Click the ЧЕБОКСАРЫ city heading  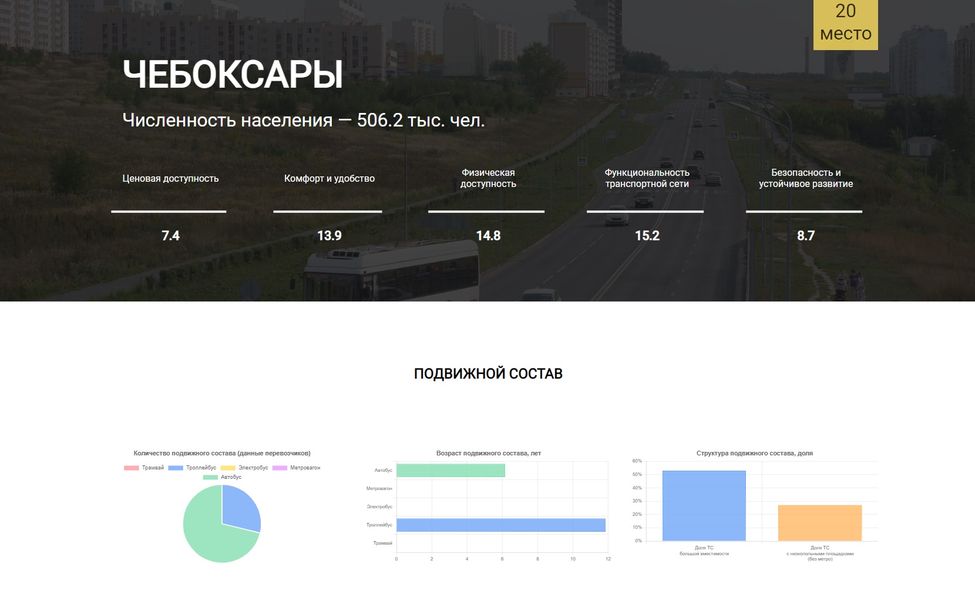tap(232, 76)
